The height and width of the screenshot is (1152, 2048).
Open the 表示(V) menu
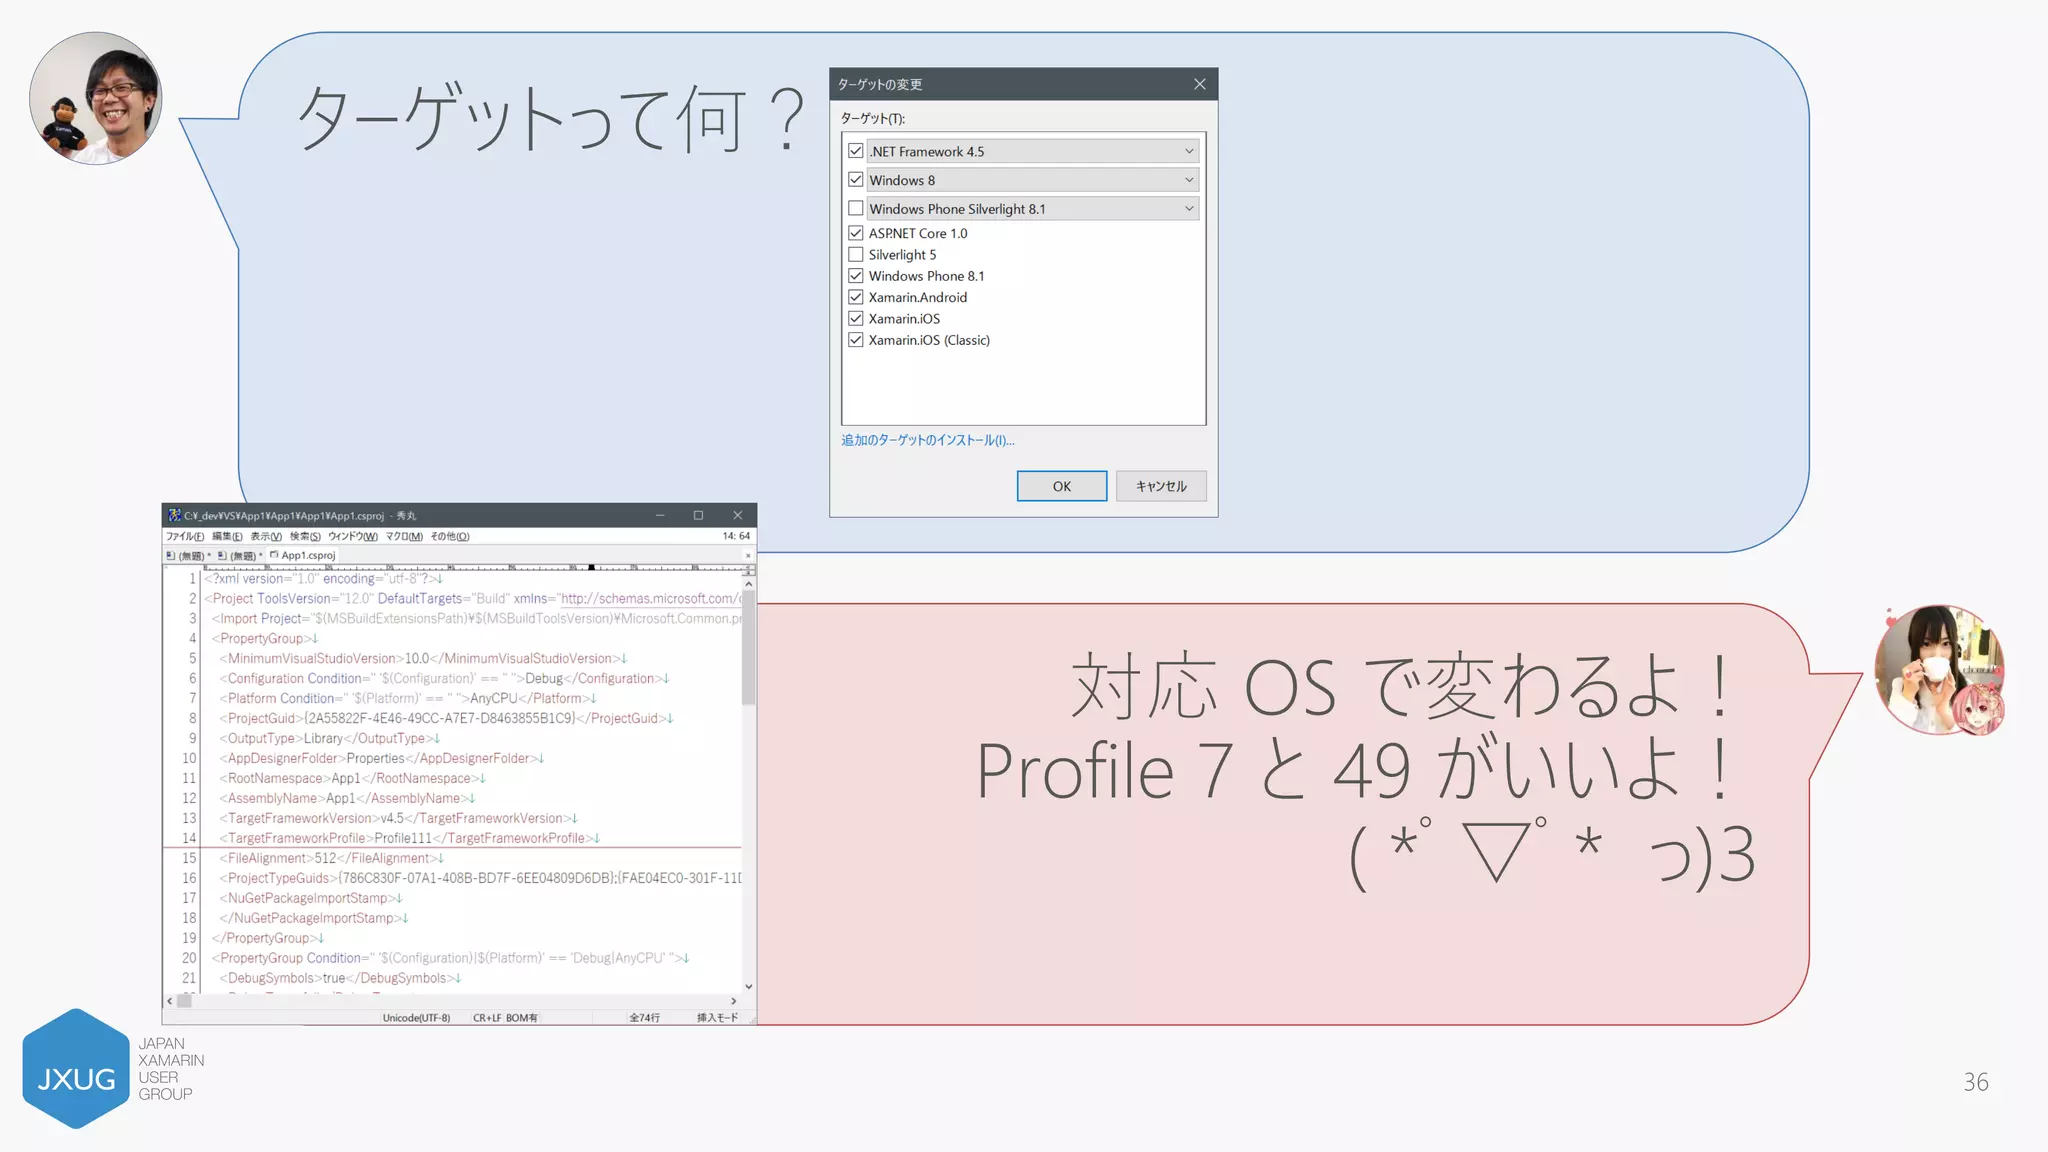tap(266, 537)
